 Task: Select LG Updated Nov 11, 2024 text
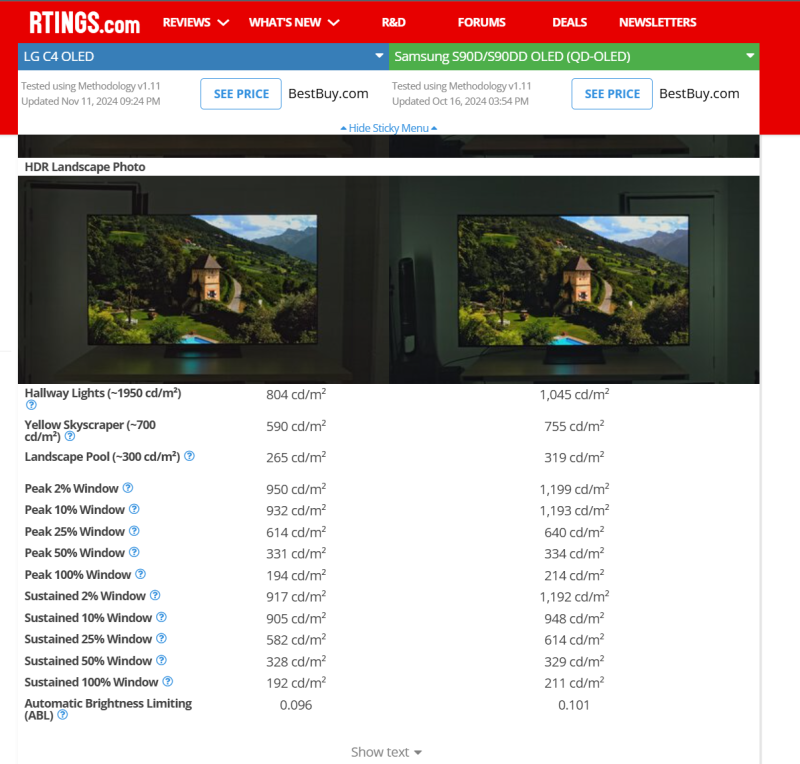tap(91, 101)
